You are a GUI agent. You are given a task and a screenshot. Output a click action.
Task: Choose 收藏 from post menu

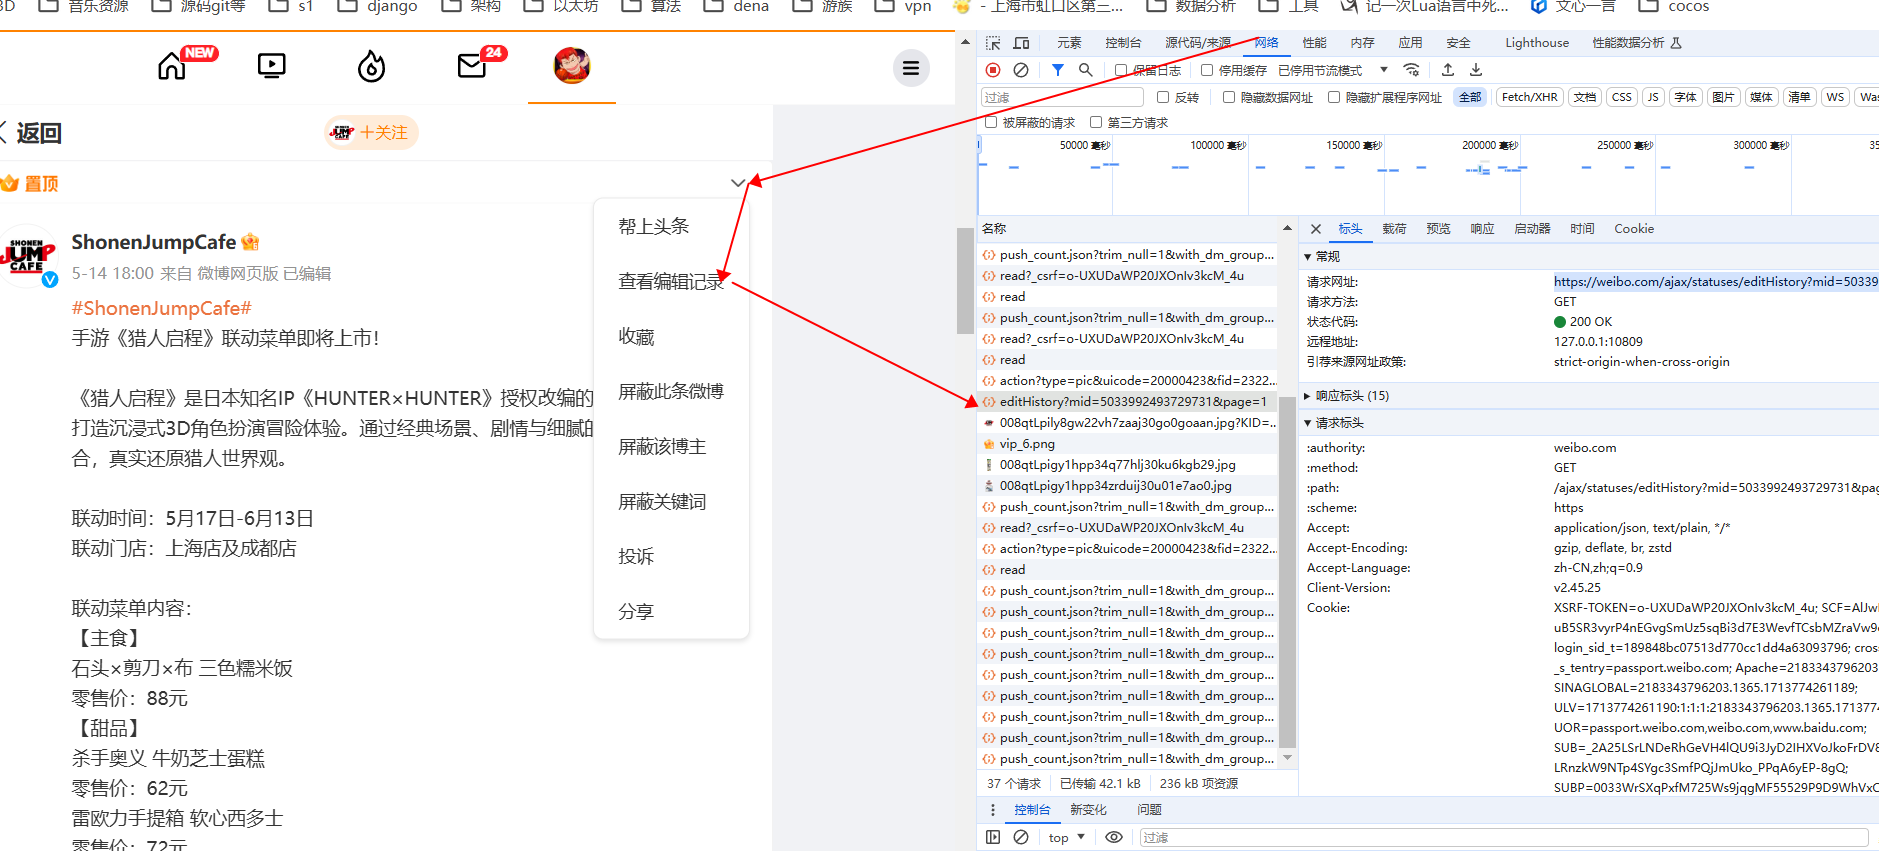671,337
